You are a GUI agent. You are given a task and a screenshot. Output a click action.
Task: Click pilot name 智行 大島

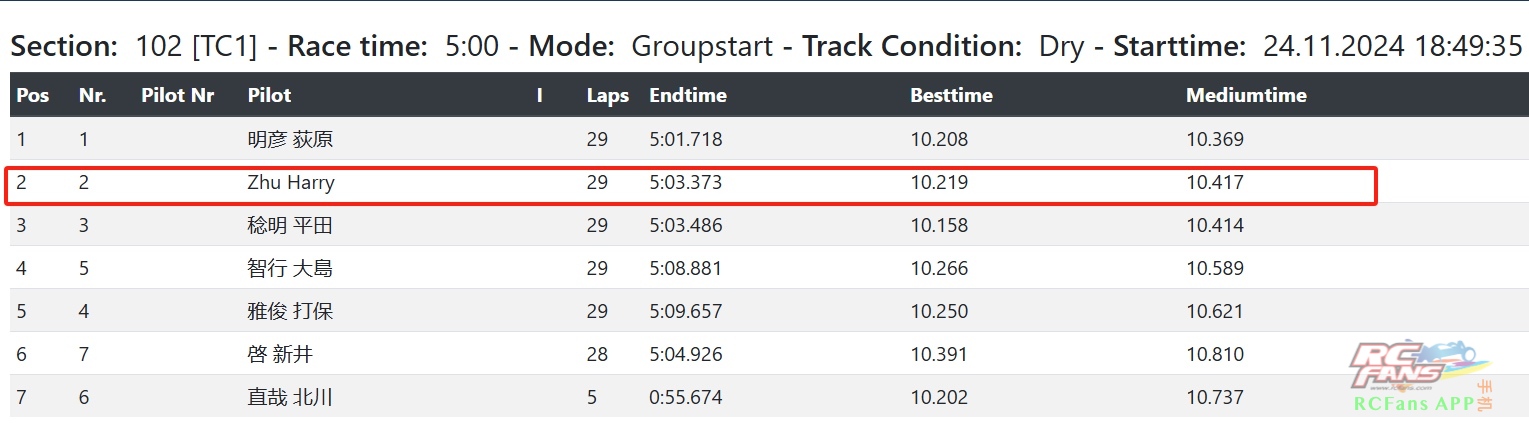[290, 269]
